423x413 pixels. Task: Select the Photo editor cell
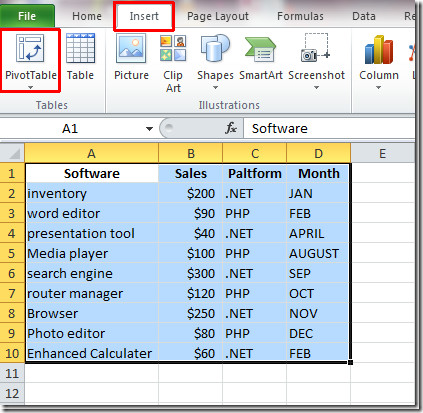(92, 333)
